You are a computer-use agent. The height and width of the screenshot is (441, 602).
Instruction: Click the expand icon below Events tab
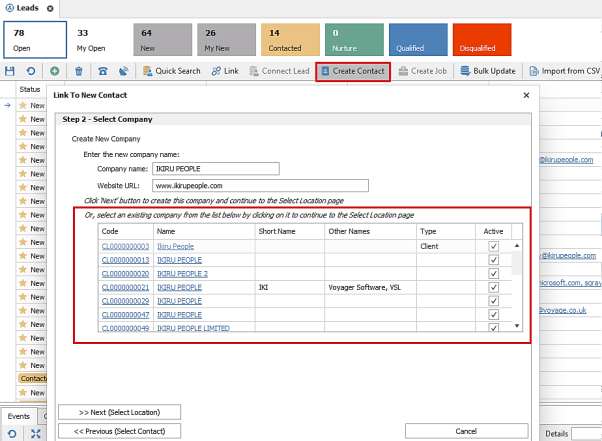click(x=36, y=434)
